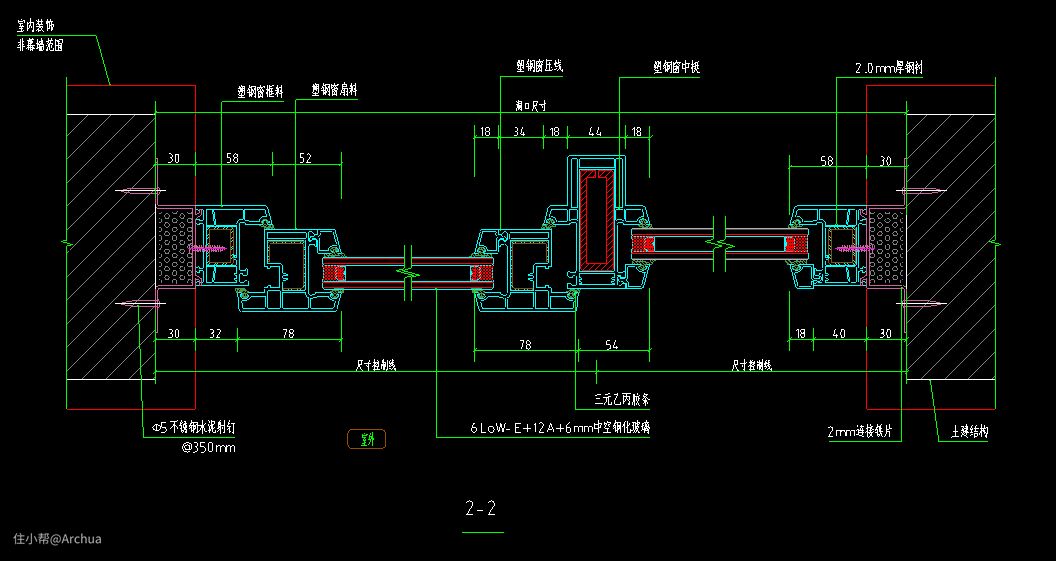Image resolution: width=1056 pixels, height=561 pixels.
Task: Select the 44 dimension value
Action: click(x=594, y=131)
